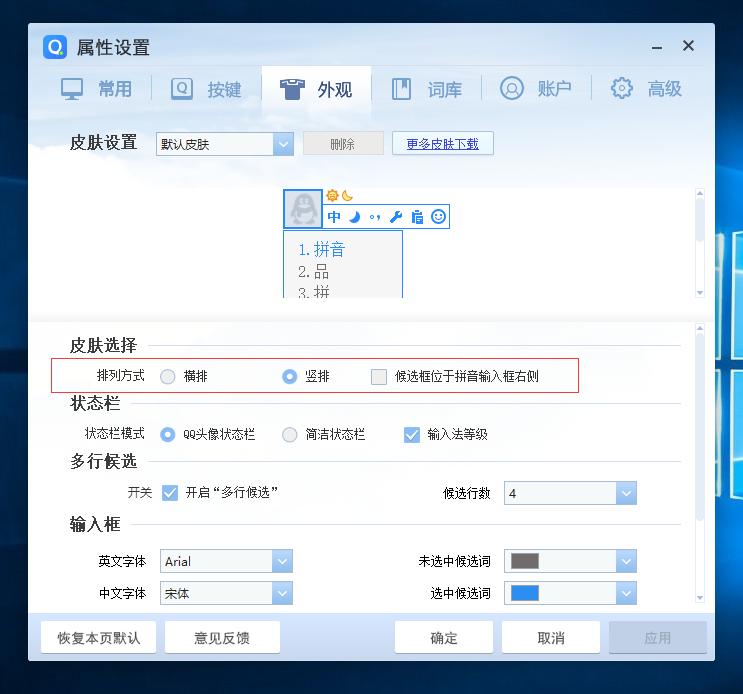The width and height of the screenshot is (743, 694).
Task: Close the 属性设置 window
Action: coord(689,45)
